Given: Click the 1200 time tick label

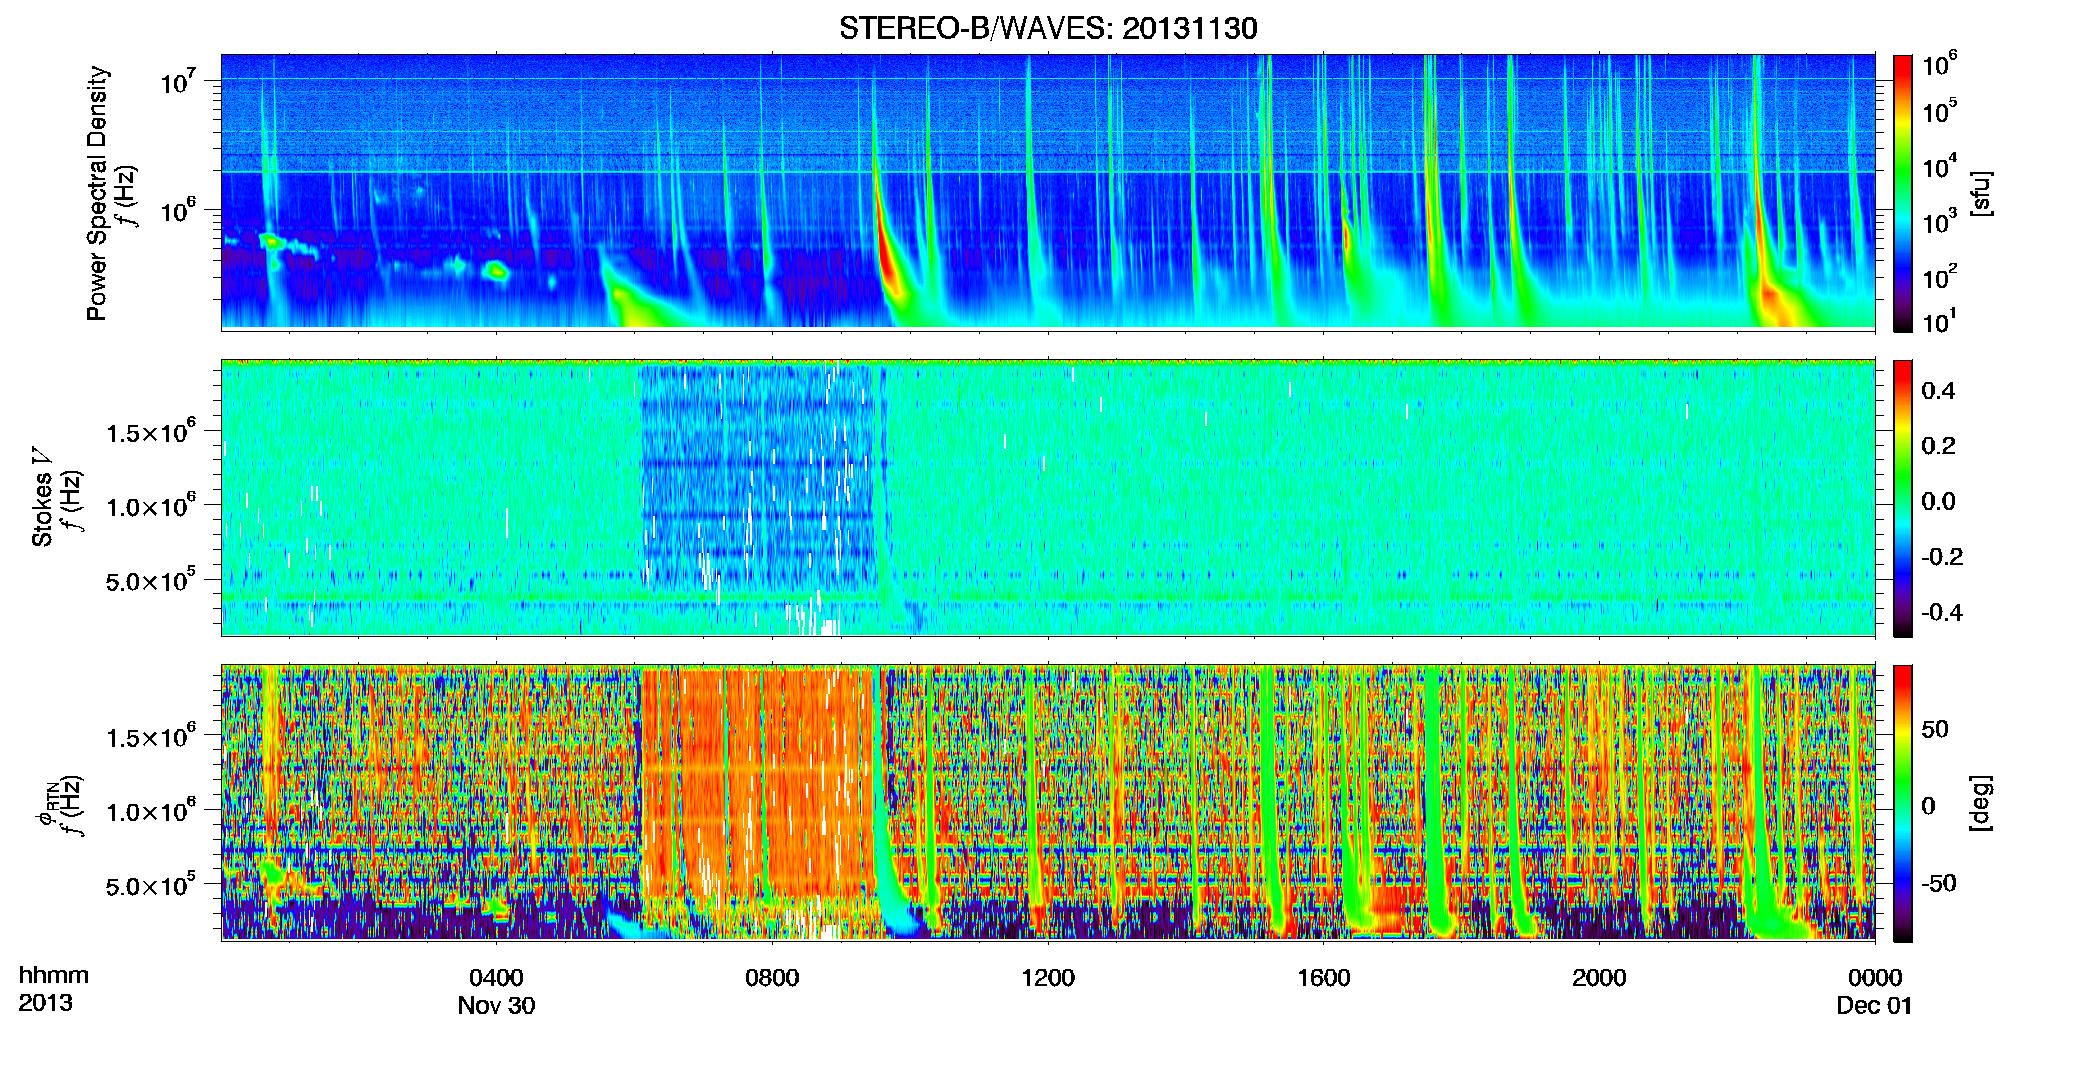Looking at the screenshot, I should click(1048, 977).
